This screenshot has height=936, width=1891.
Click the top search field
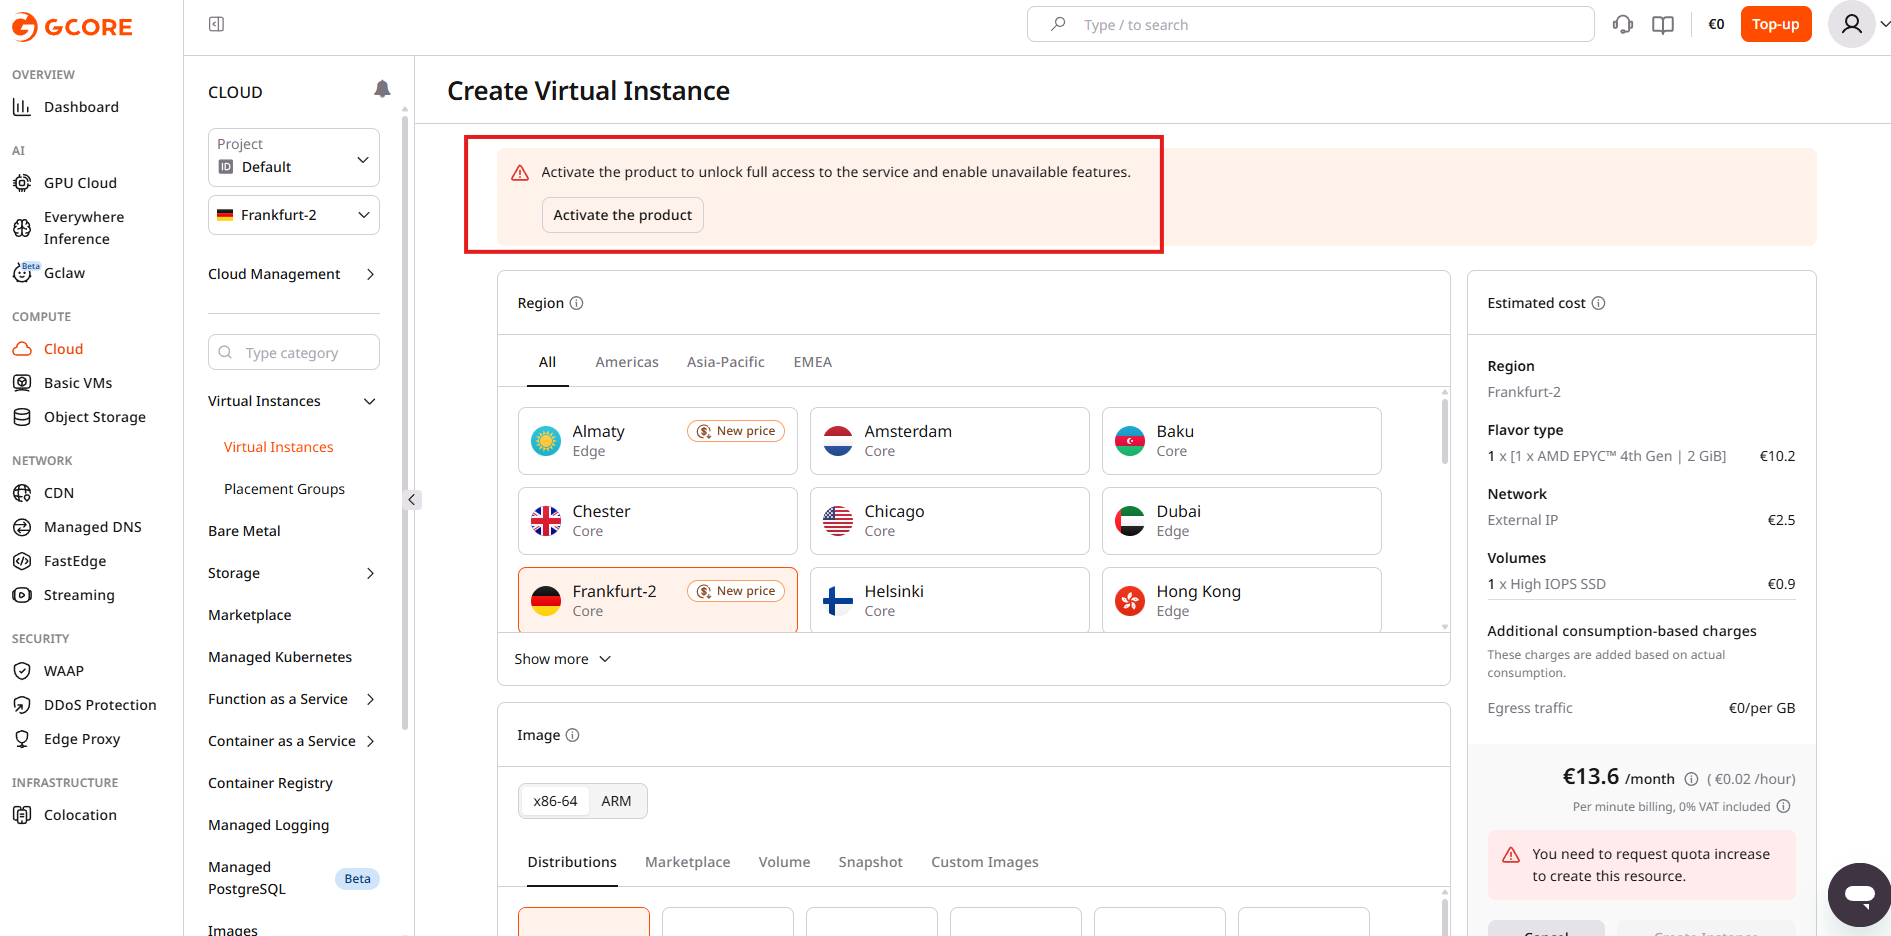click(x=1310, y=24)
